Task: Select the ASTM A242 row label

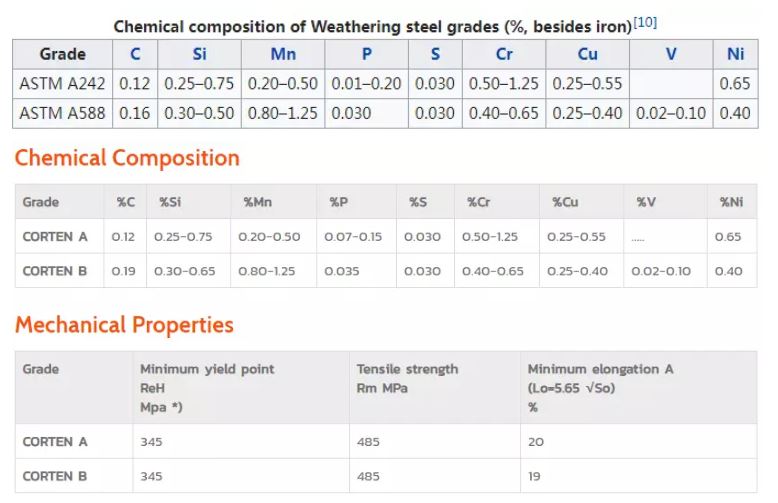Action: coord(62,83)
